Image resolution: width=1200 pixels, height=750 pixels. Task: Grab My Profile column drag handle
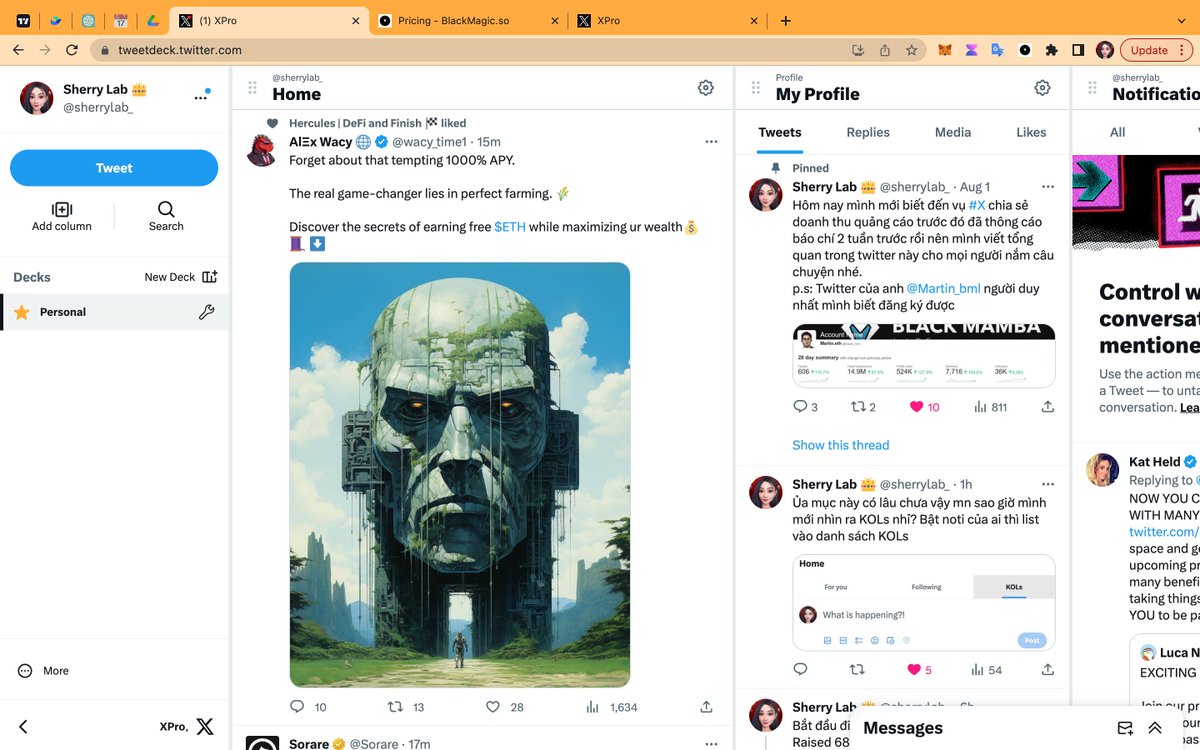pos(756,88)
